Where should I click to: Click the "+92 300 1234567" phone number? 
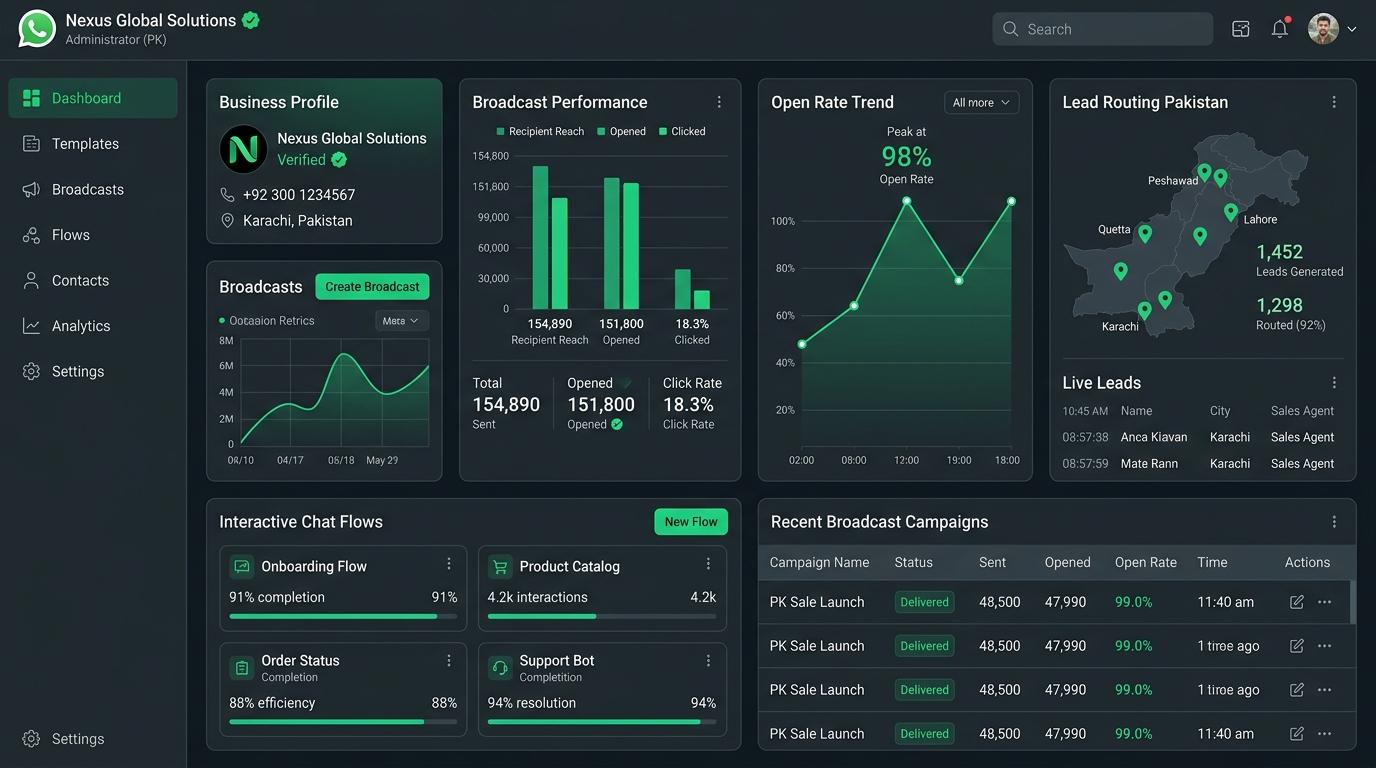click(x=299, y=195)
